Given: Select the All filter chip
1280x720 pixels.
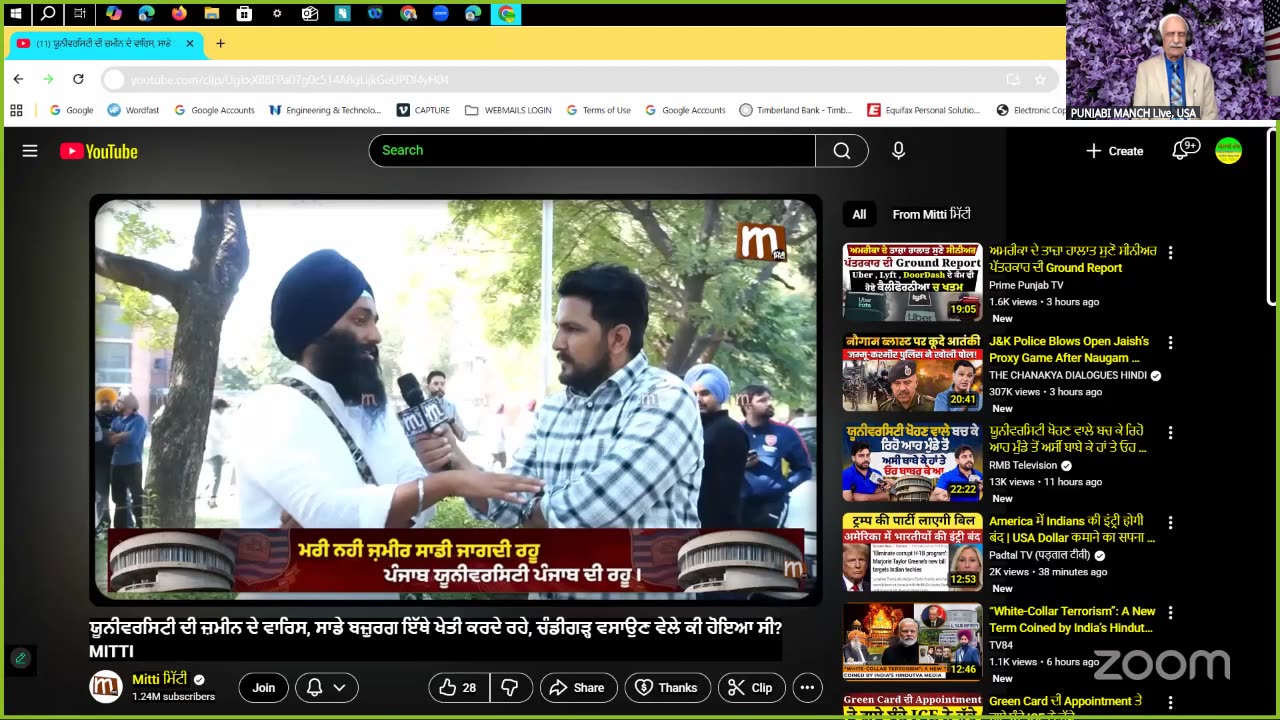Looking at the screenshot, I should click(x=859, y=214).
